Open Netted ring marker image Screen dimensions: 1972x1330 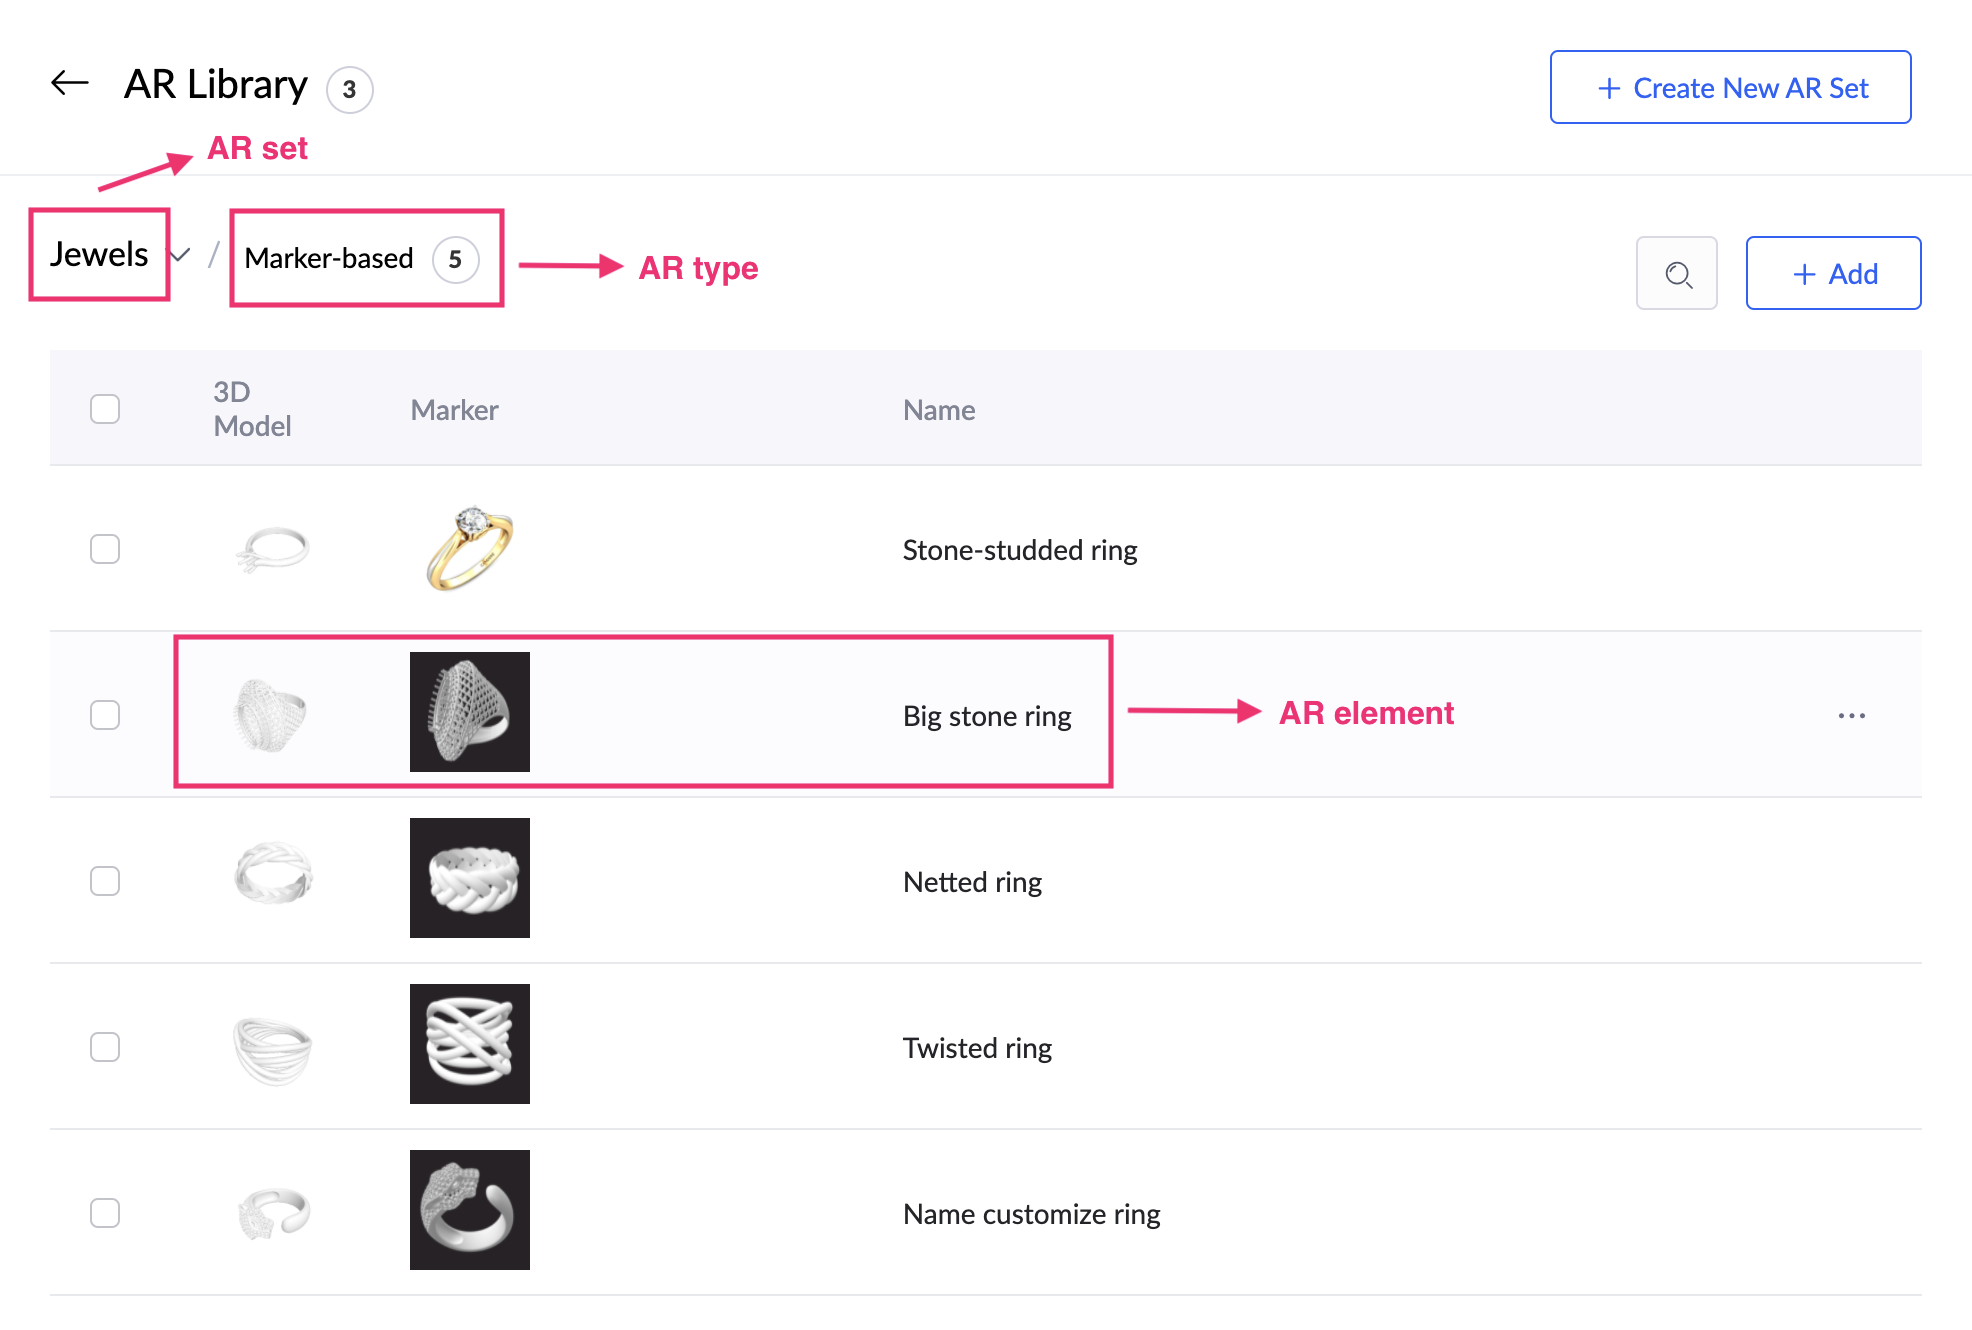coord(470,878)
